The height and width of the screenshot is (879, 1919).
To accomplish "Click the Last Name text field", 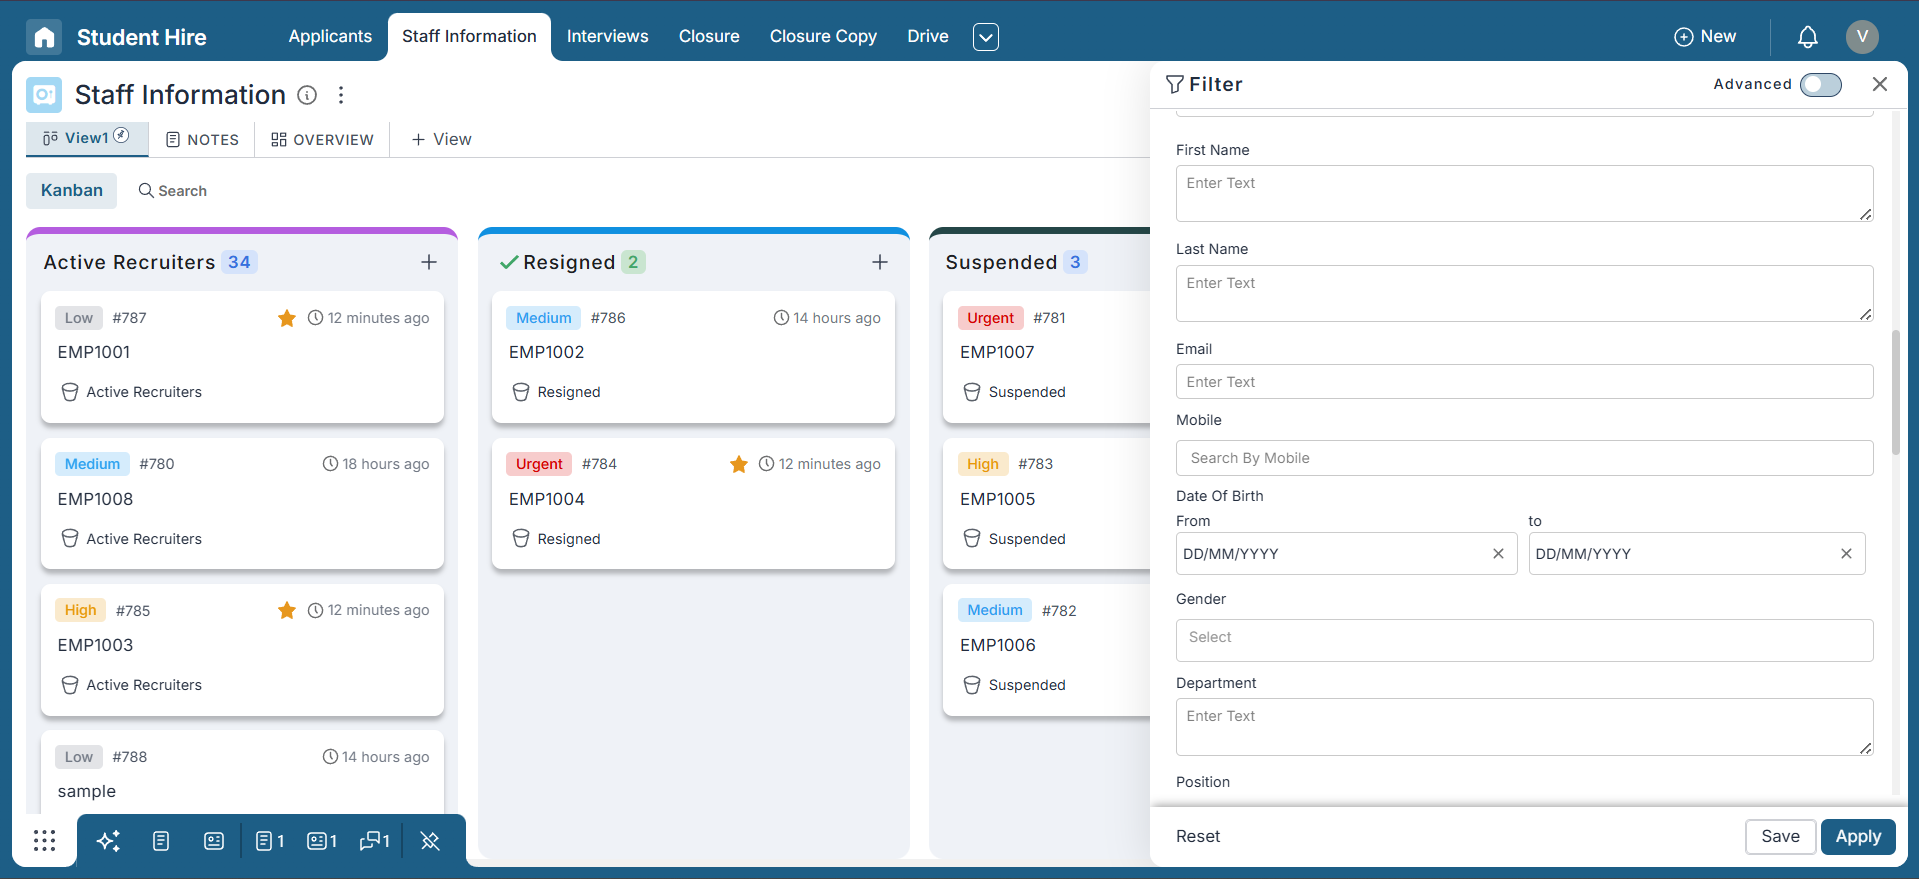I will 1524,293.
